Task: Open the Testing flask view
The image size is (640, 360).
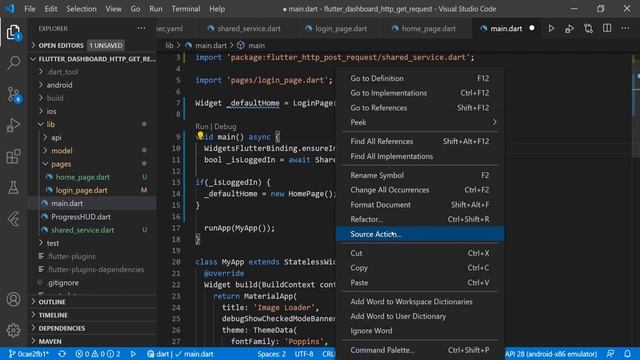Action: [x=13, y=187]
